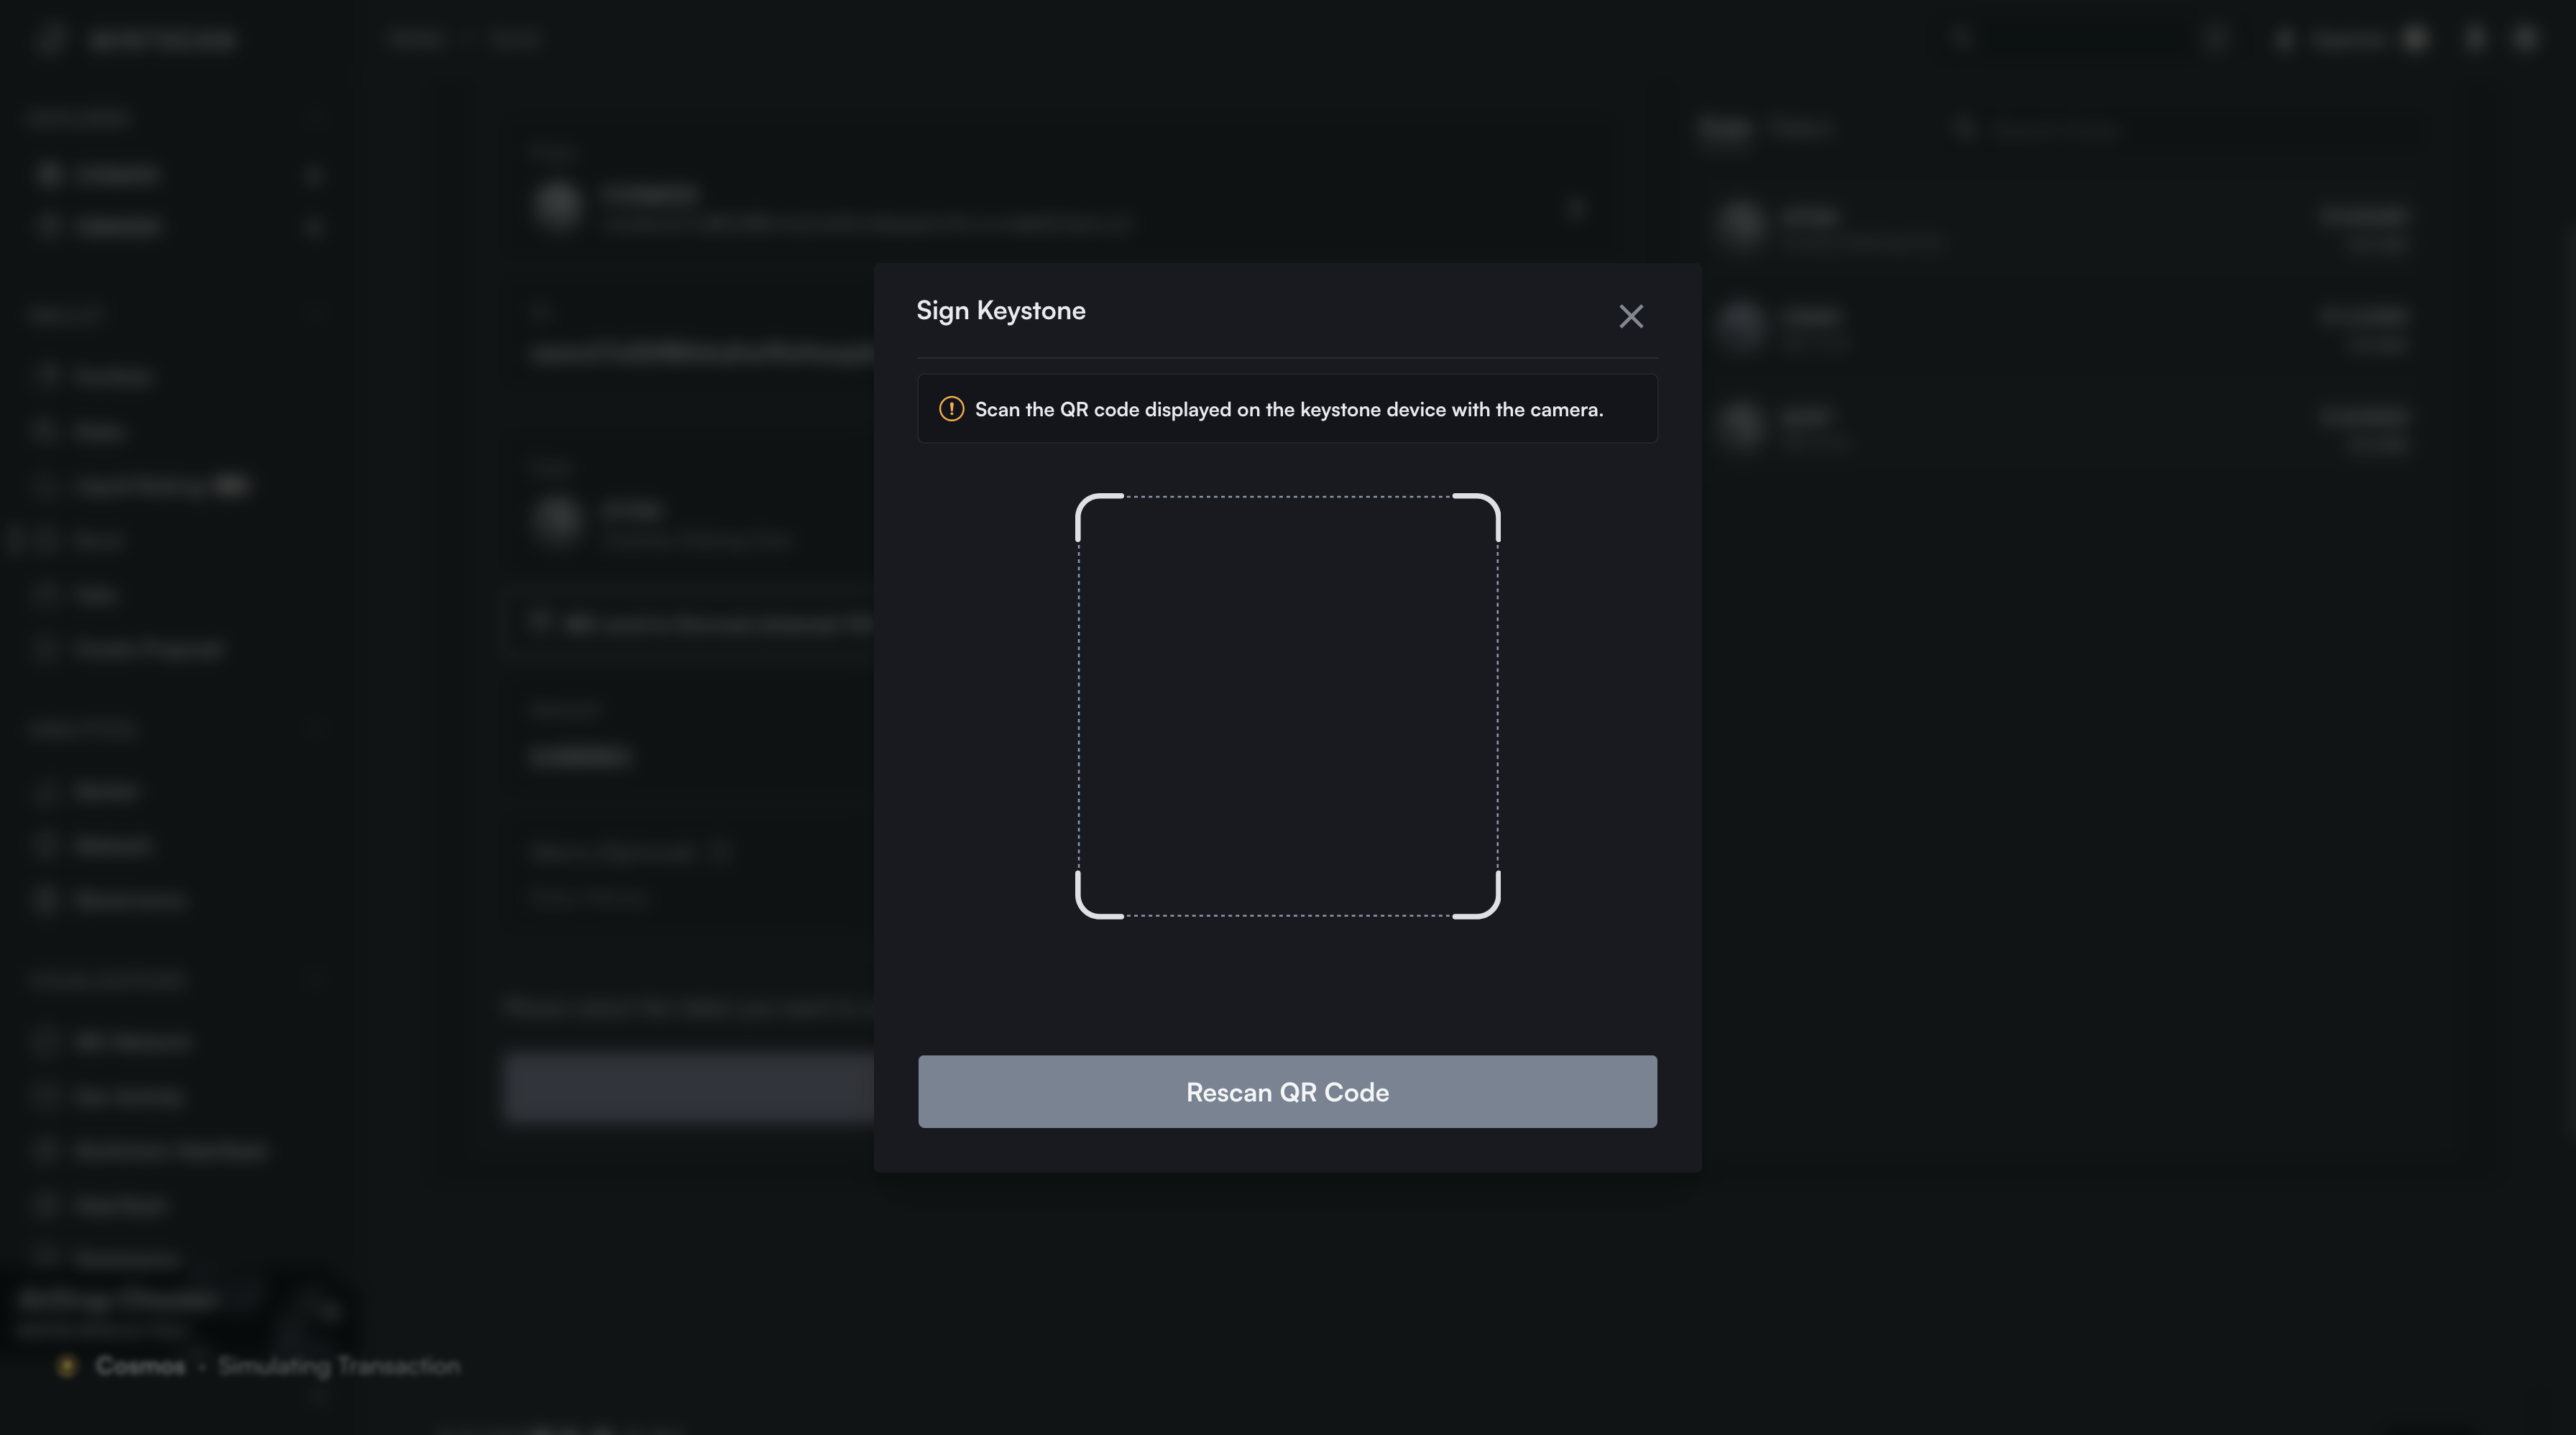2576x1435 pixels.
Task: Click inside the dashed QR scan frame
Action: point(1287,705)
